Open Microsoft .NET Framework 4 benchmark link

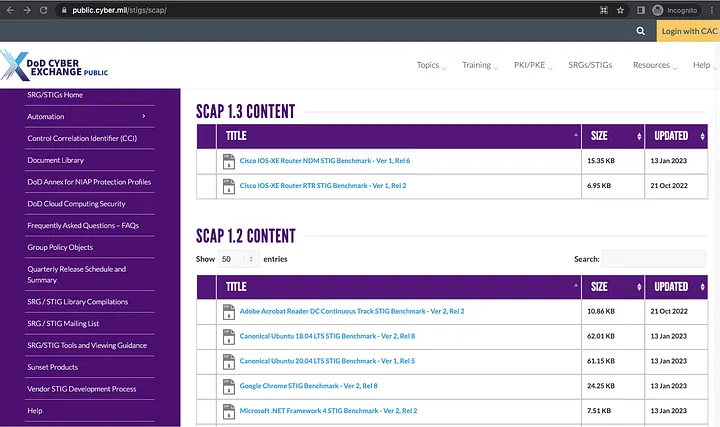coord(328,410)
